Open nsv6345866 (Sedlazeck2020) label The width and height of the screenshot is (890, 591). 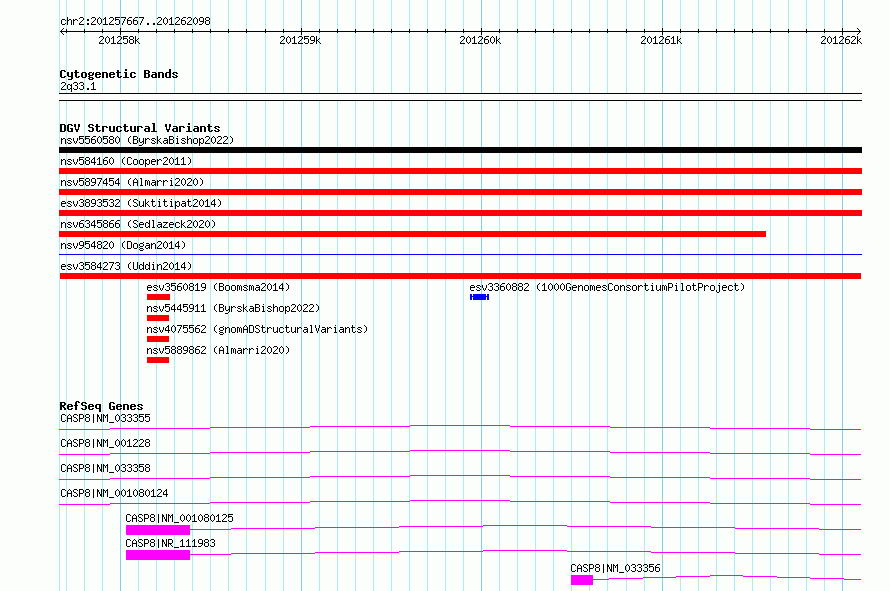click(x=138, y=224)
